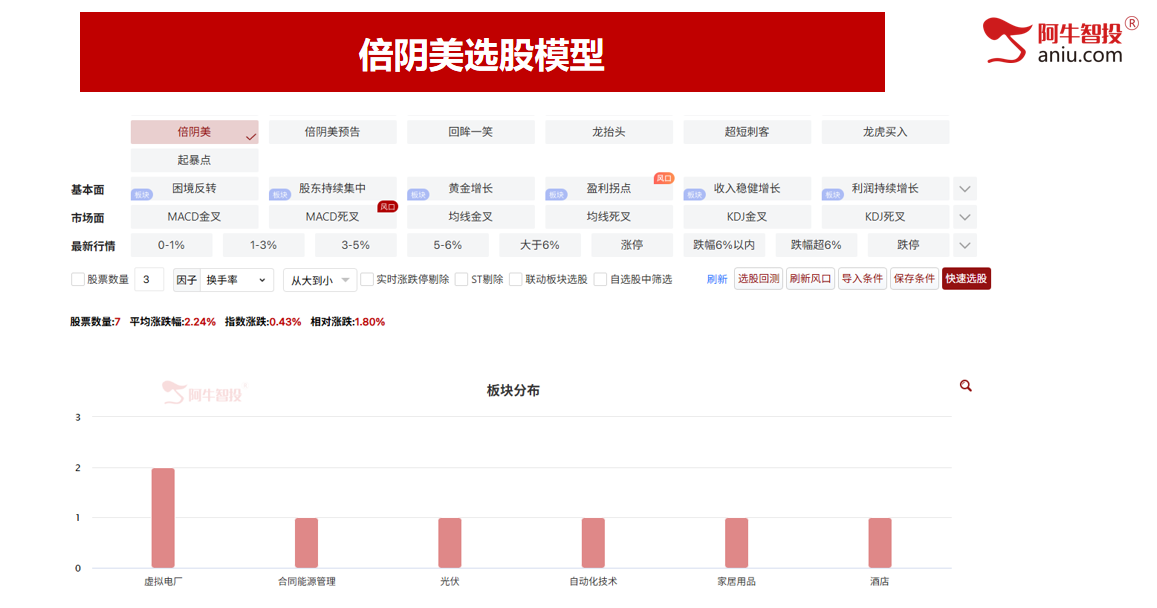Viewport: 1157px width, 608px height.
Task: Click the 板块 badge on 黄金增长
Action: coord(418,195)
